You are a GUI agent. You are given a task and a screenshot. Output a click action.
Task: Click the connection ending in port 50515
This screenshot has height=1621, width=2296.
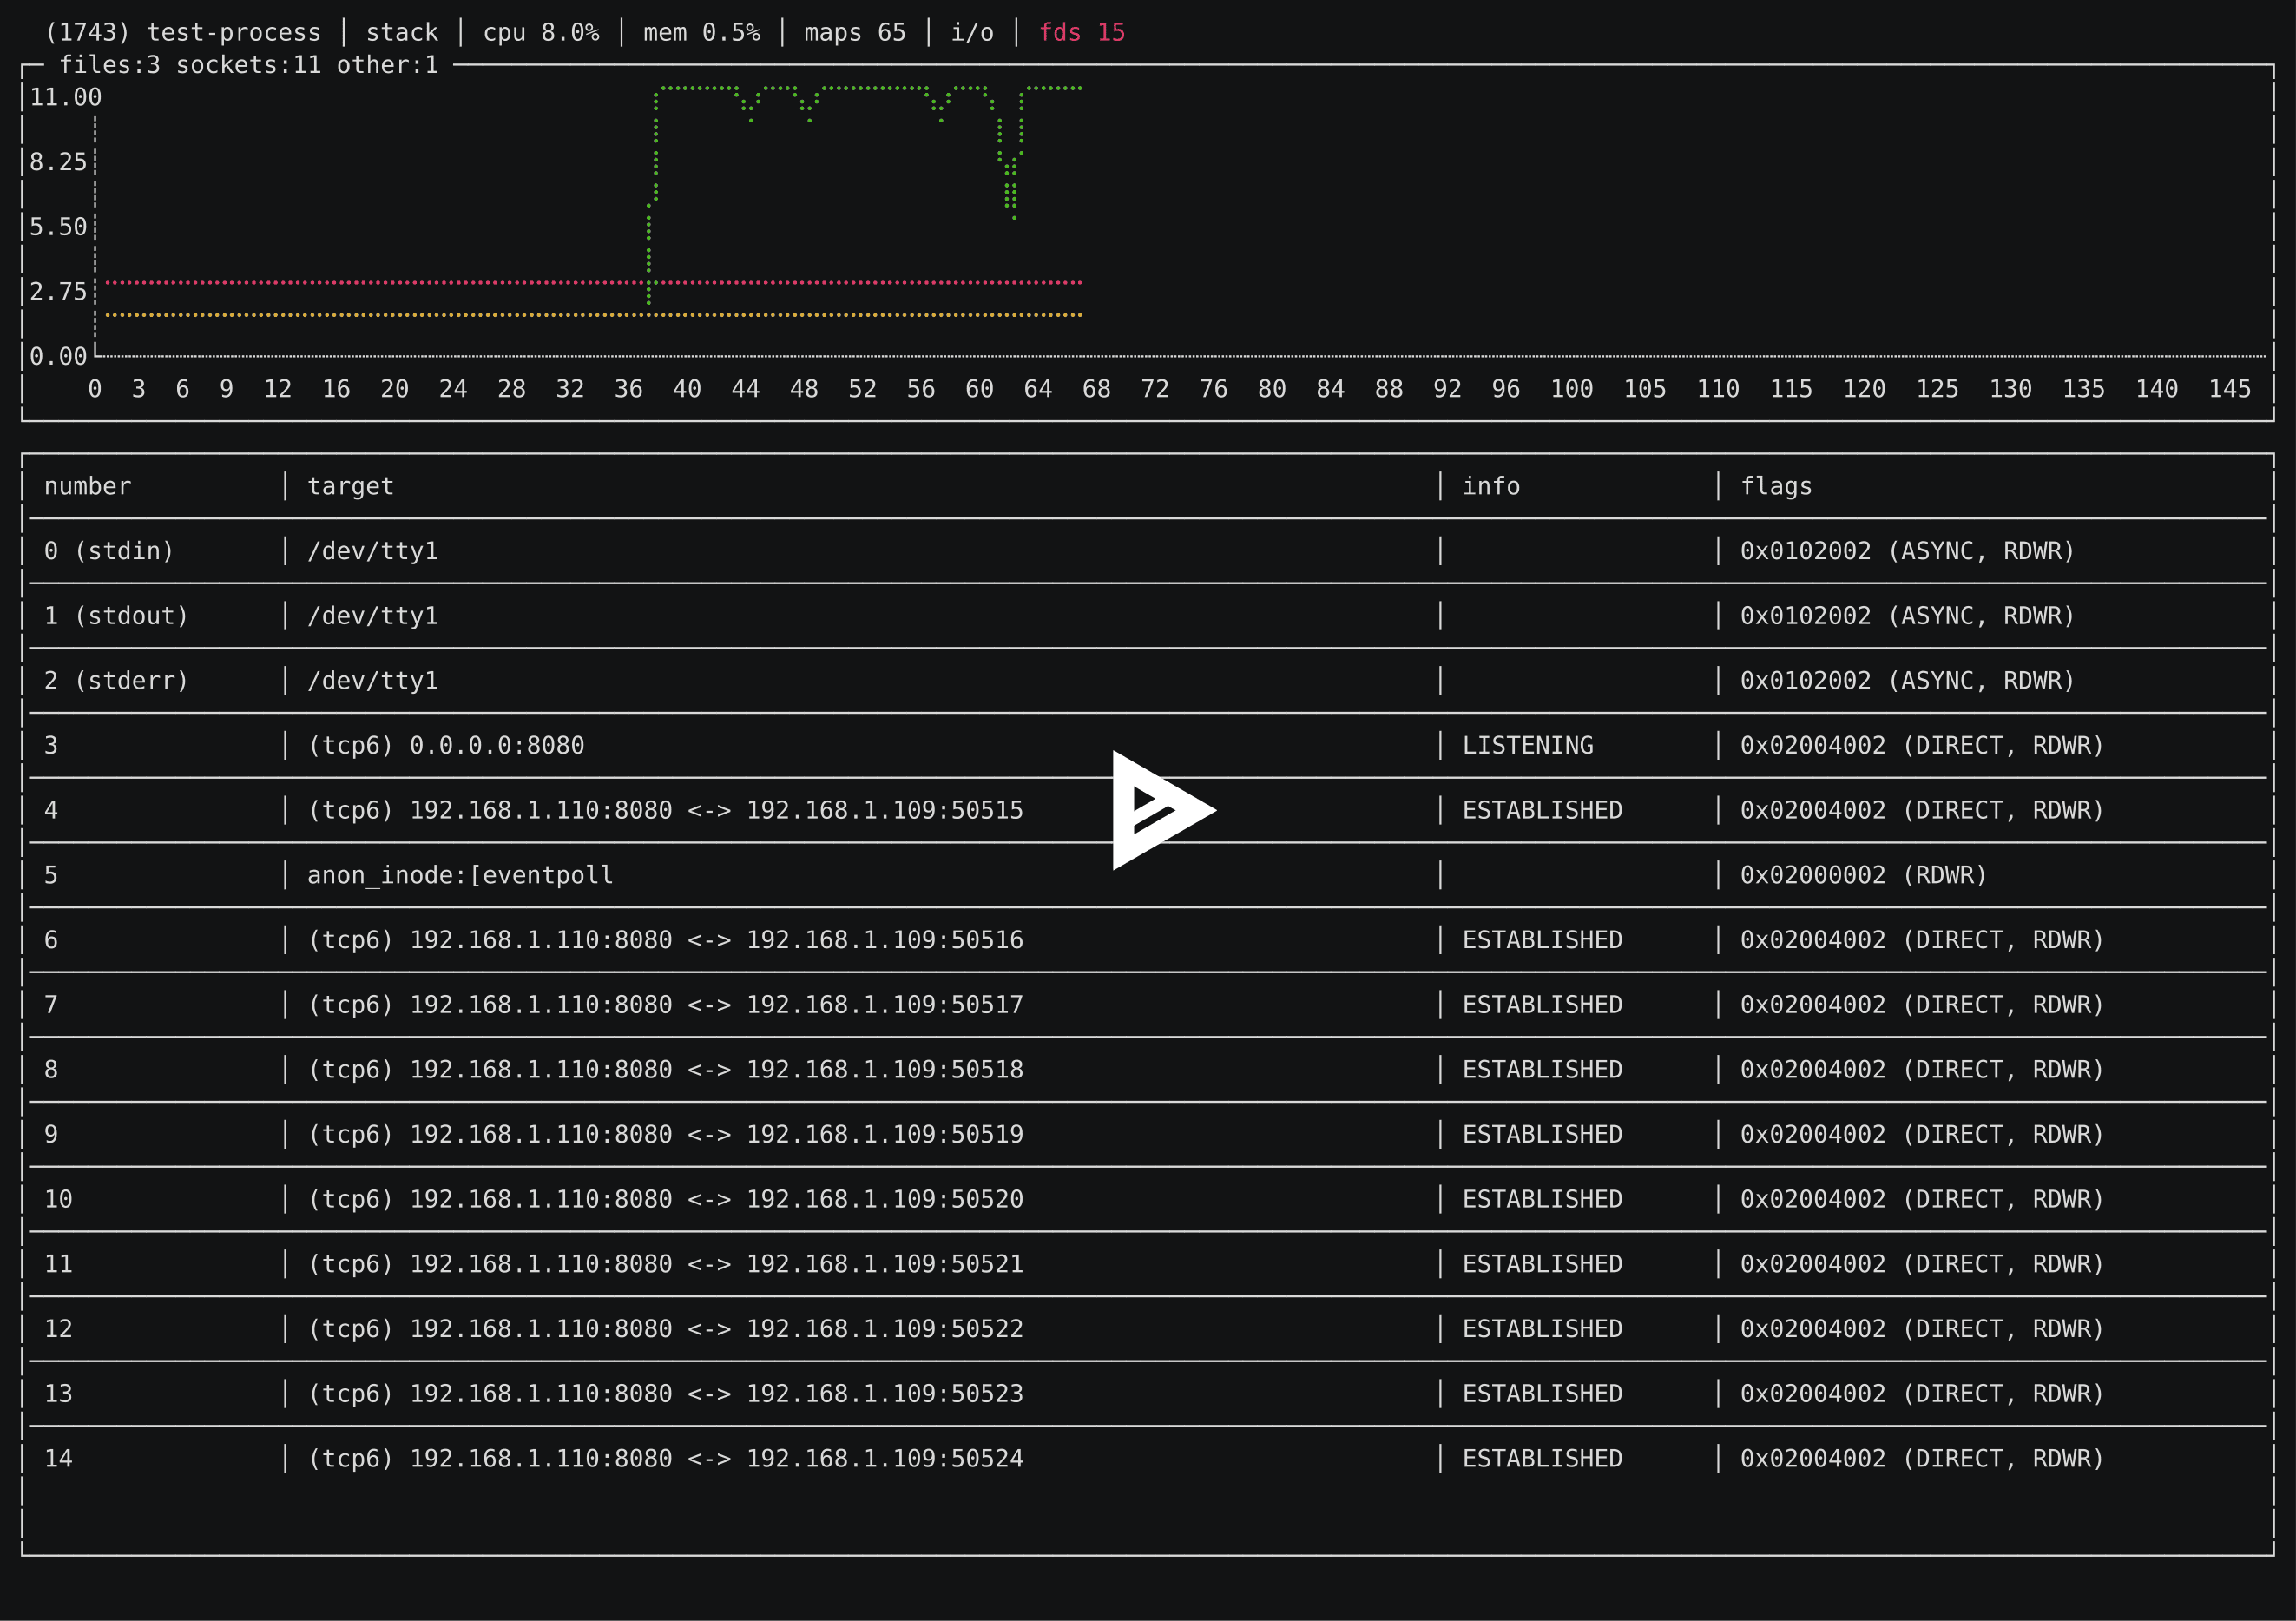pos(666,811)
